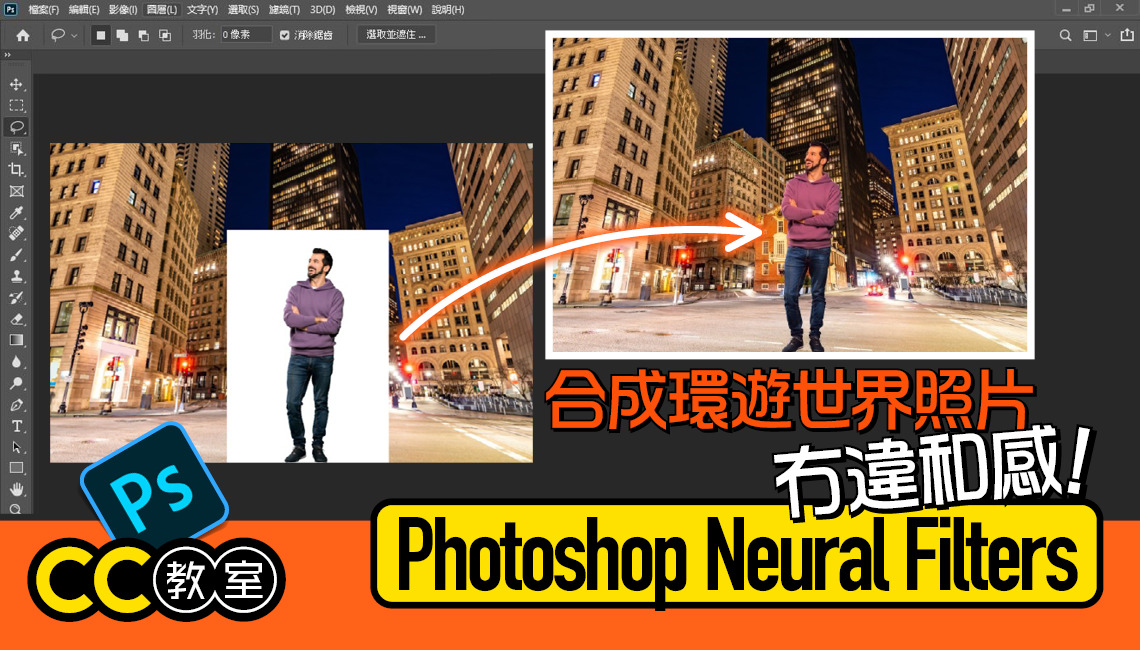This screenshot has width=1140, height=650.
Task: Open the 說明(H) help menu
Action: [x=448, y=9]
